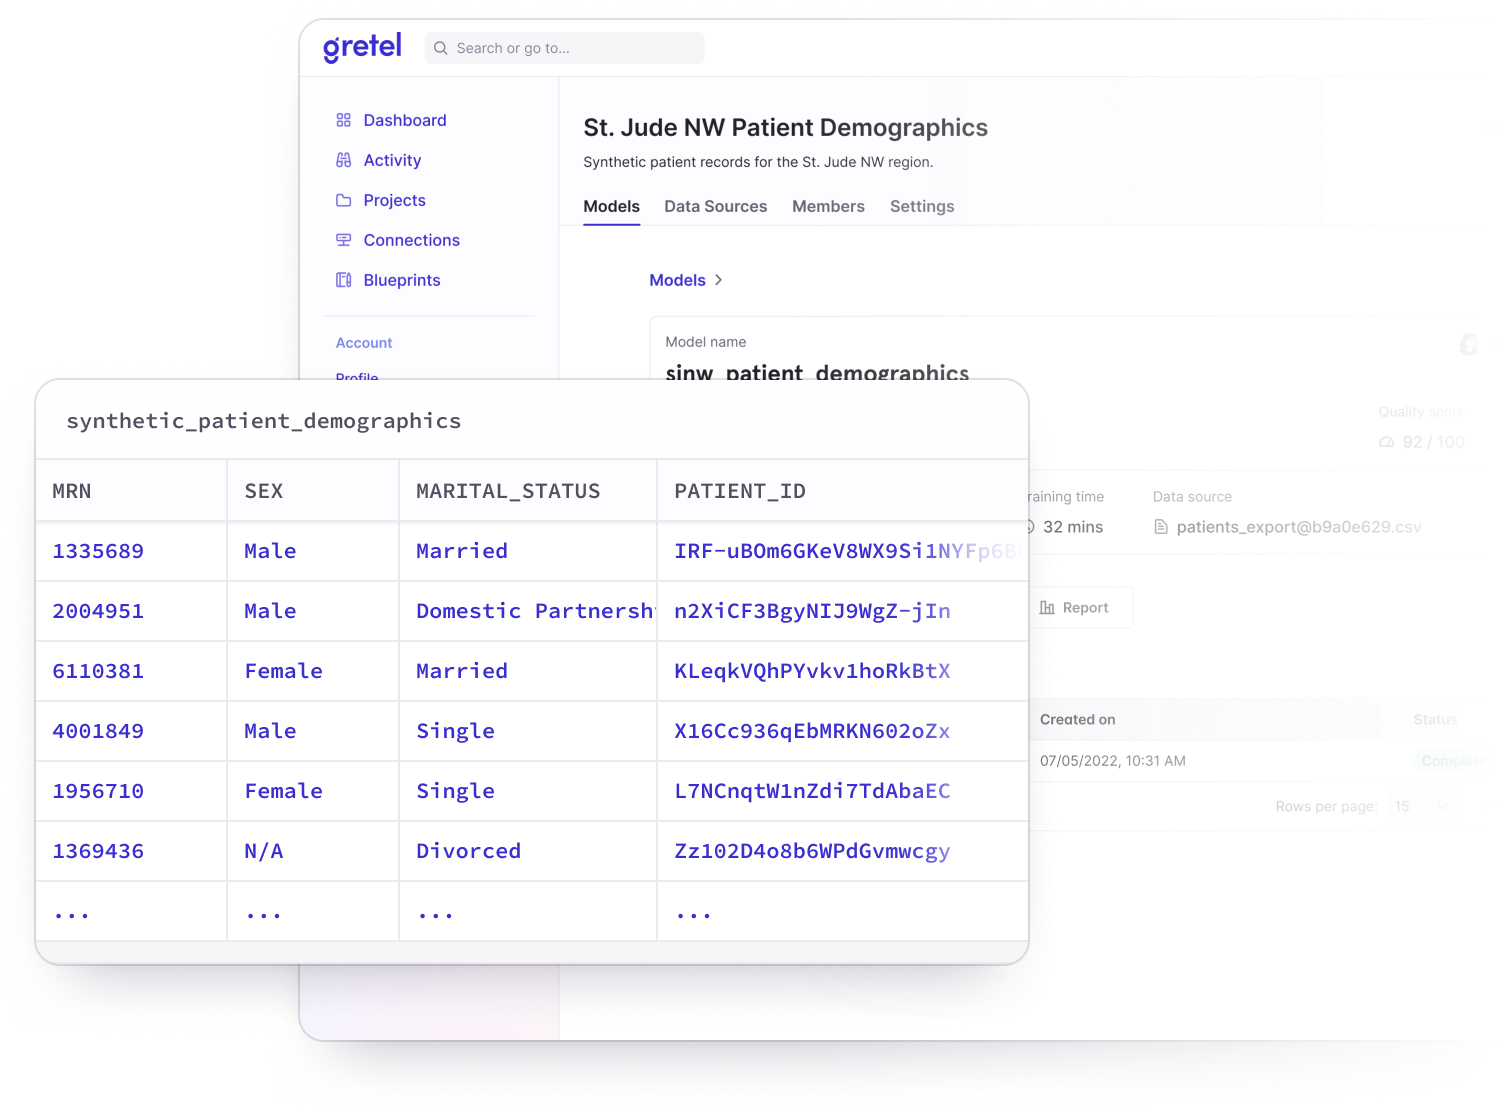This screenshot has height=1112, width=1500.
Task: Open the Activity binoculars icon
Action: (344, 160)
